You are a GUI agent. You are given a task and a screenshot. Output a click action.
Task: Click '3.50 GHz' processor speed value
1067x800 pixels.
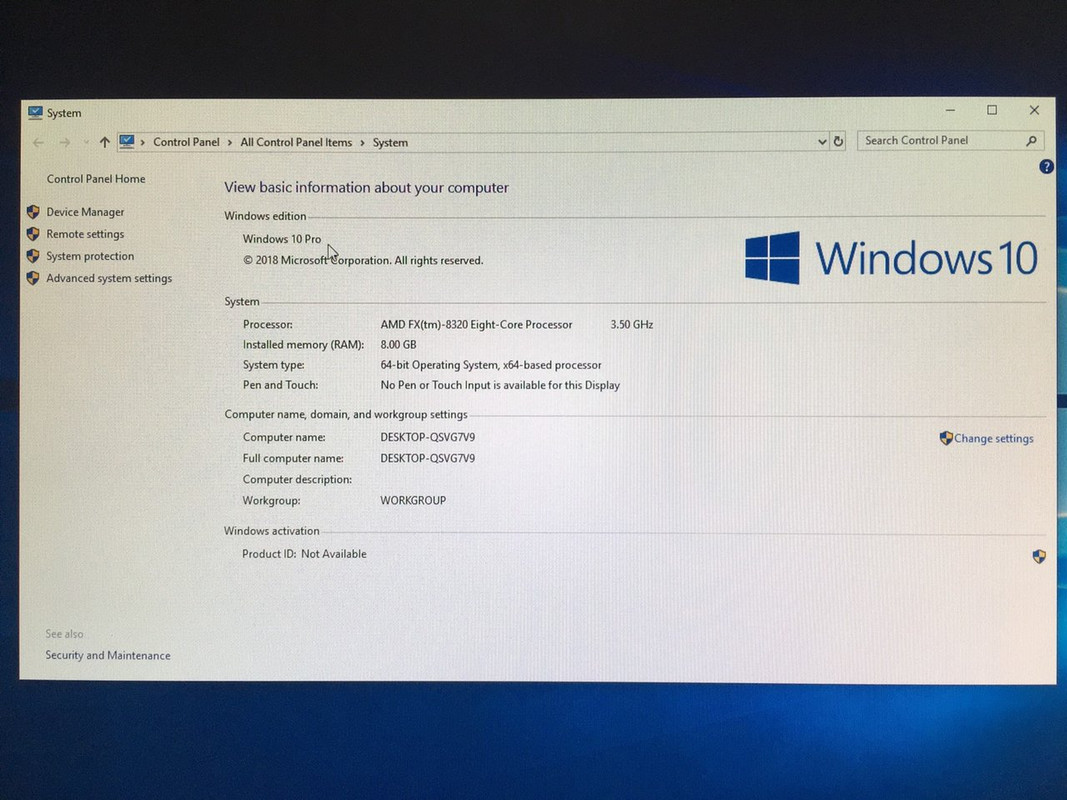(631, 325)
